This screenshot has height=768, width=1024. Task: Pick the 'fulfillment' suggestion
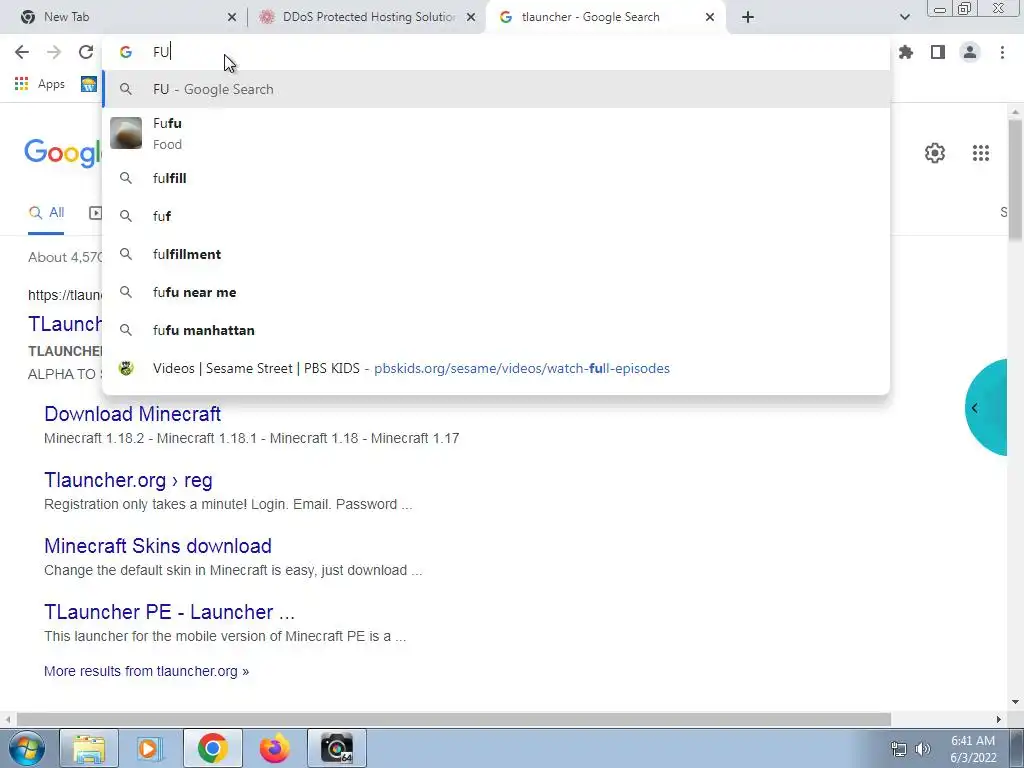click(496, 254)
